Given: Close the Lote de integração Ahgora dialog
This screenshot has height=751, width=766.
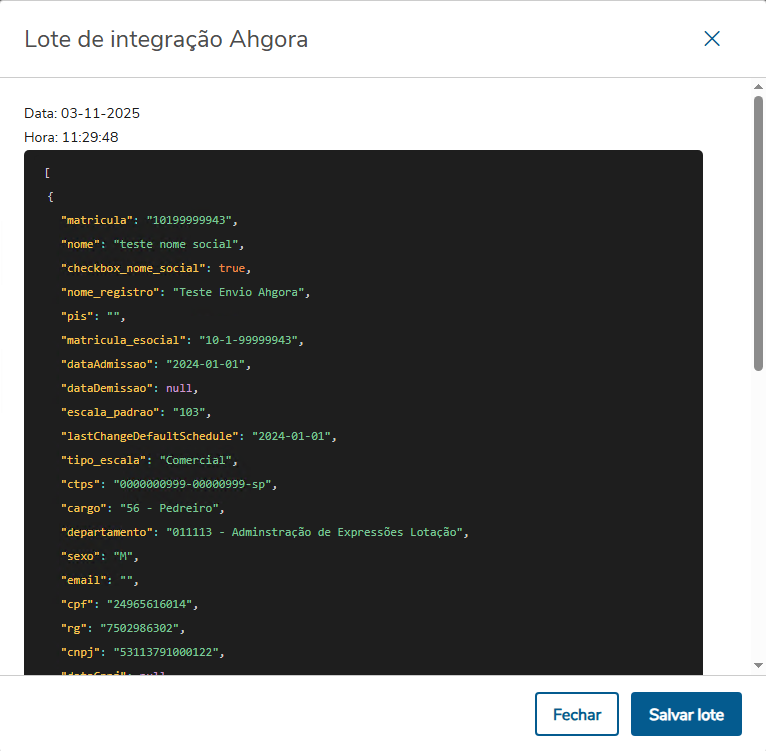Looking at the screenshot, I should pos(712,39).
